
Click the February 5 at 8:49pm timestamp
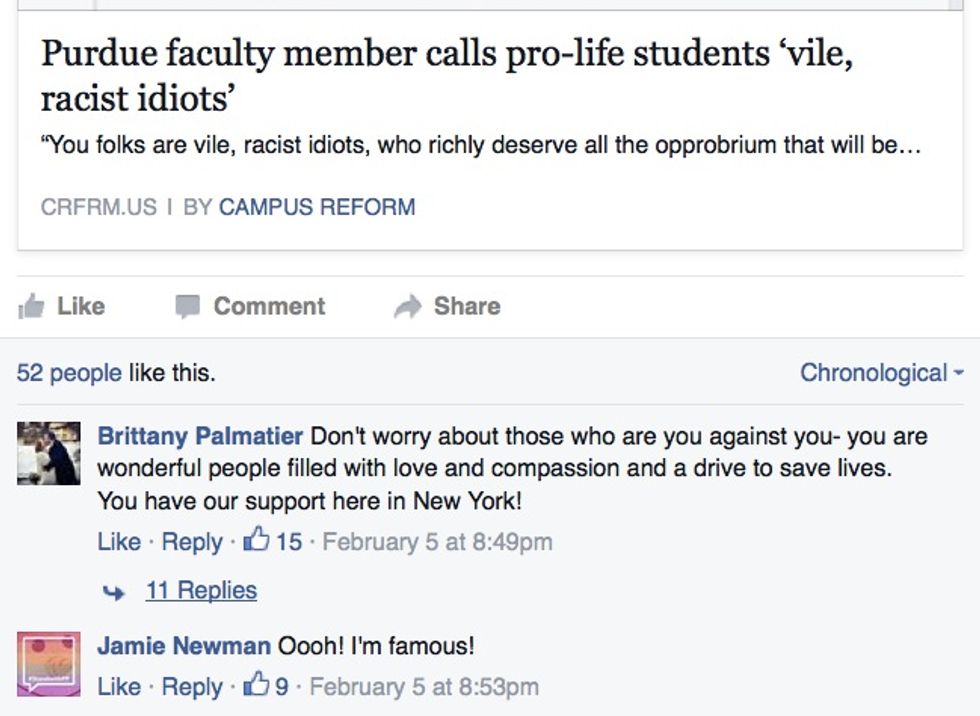tap(437, 542)
